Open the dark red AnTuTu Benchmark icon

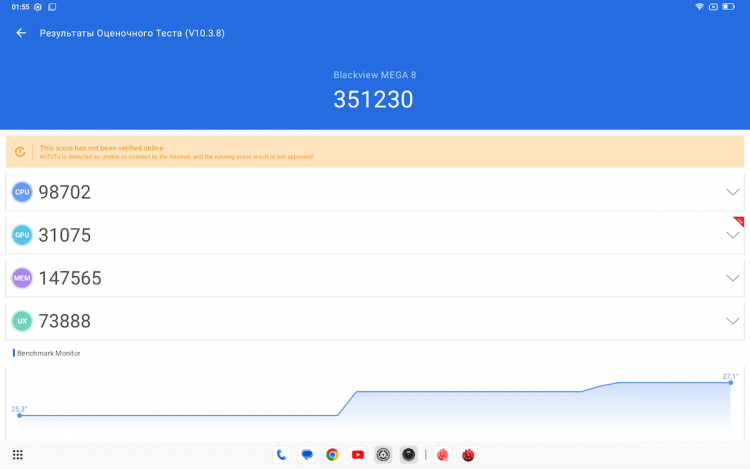[x=468, y=455]
